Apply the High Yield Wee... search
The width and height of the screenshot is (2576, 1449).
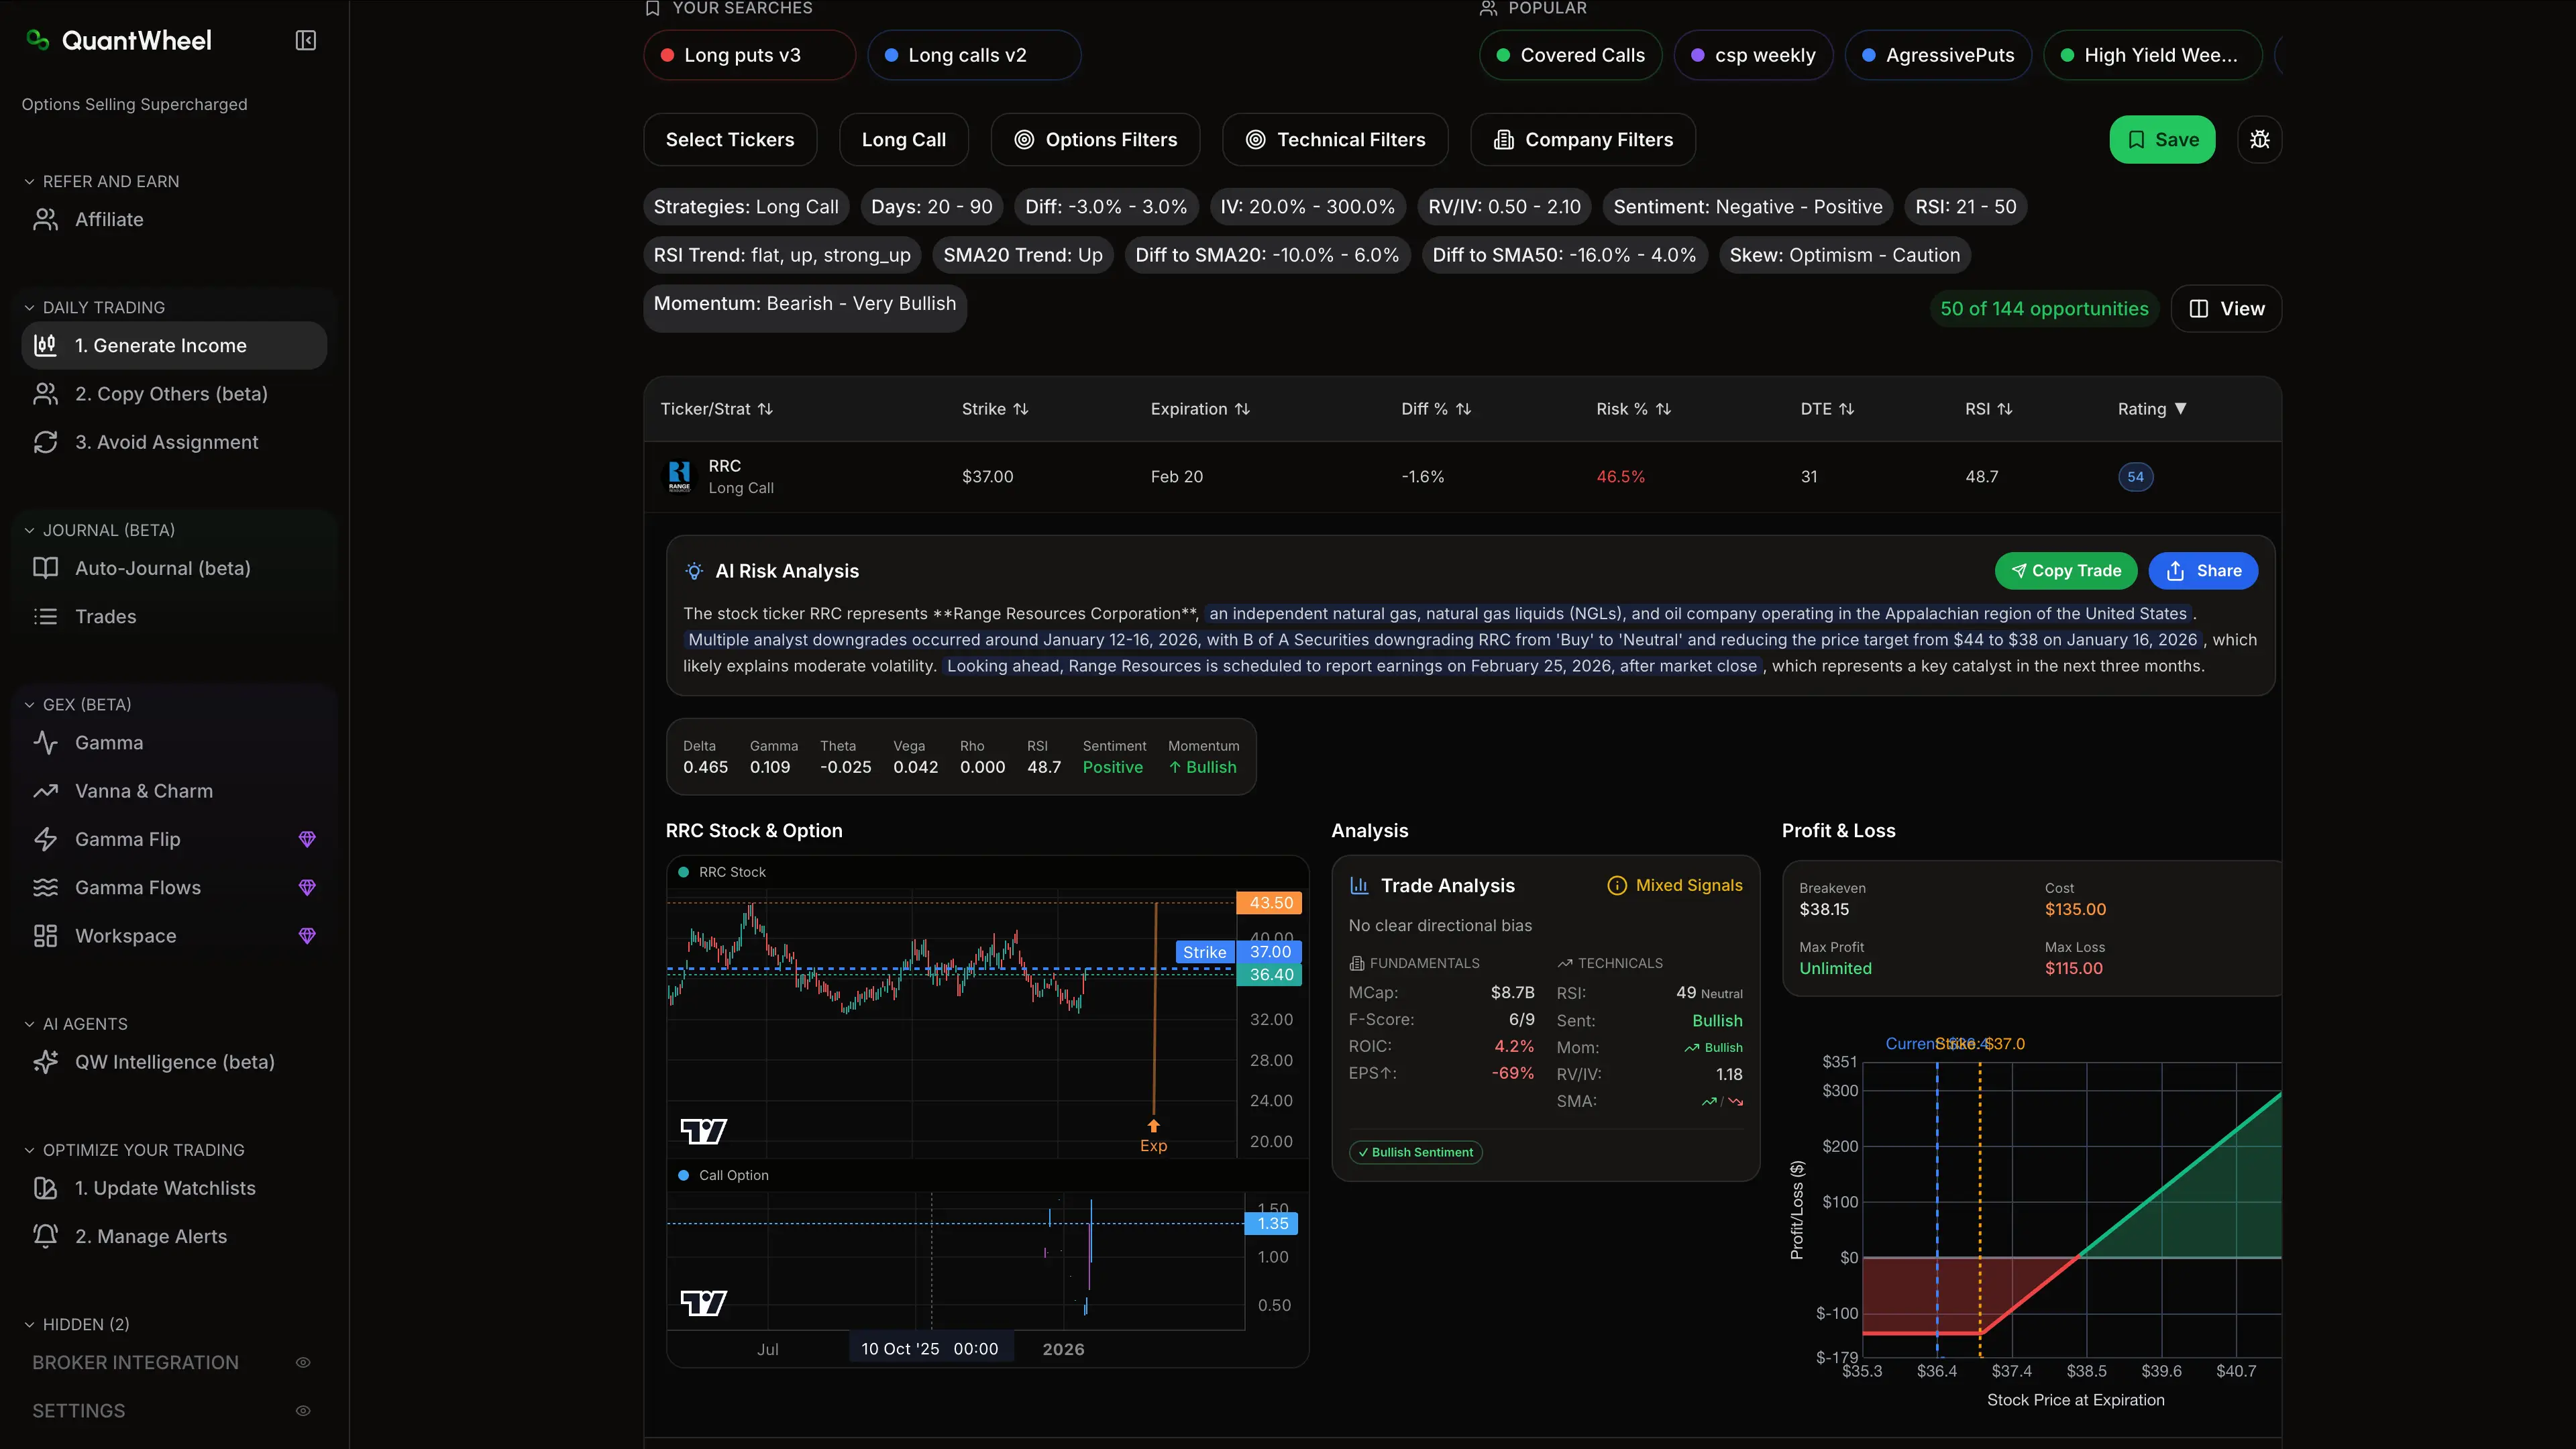(x=2153, y=55)
